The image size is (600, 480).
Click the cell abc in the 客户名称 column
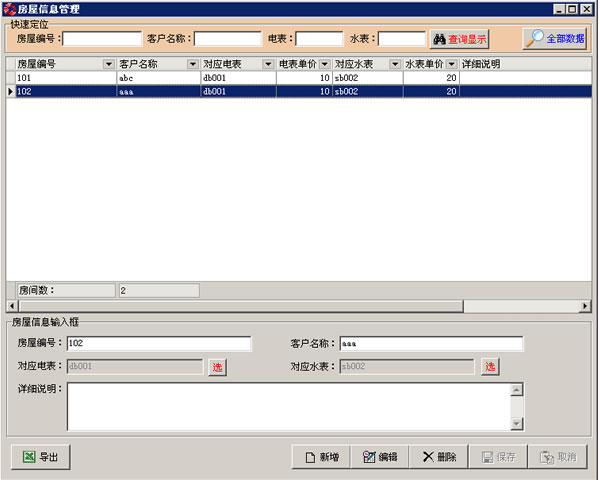point(158,78)
